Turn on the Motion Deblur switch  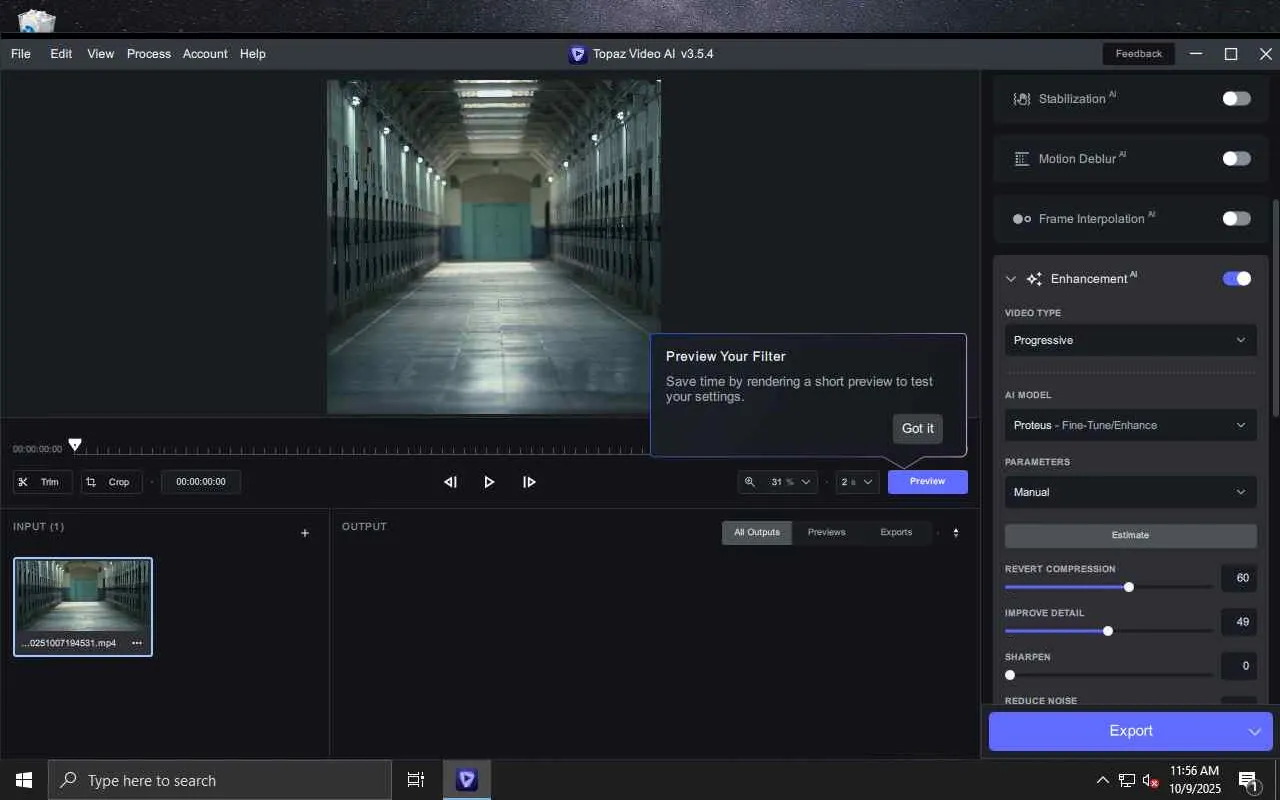pyautogui.click(x=1236, y=158)
